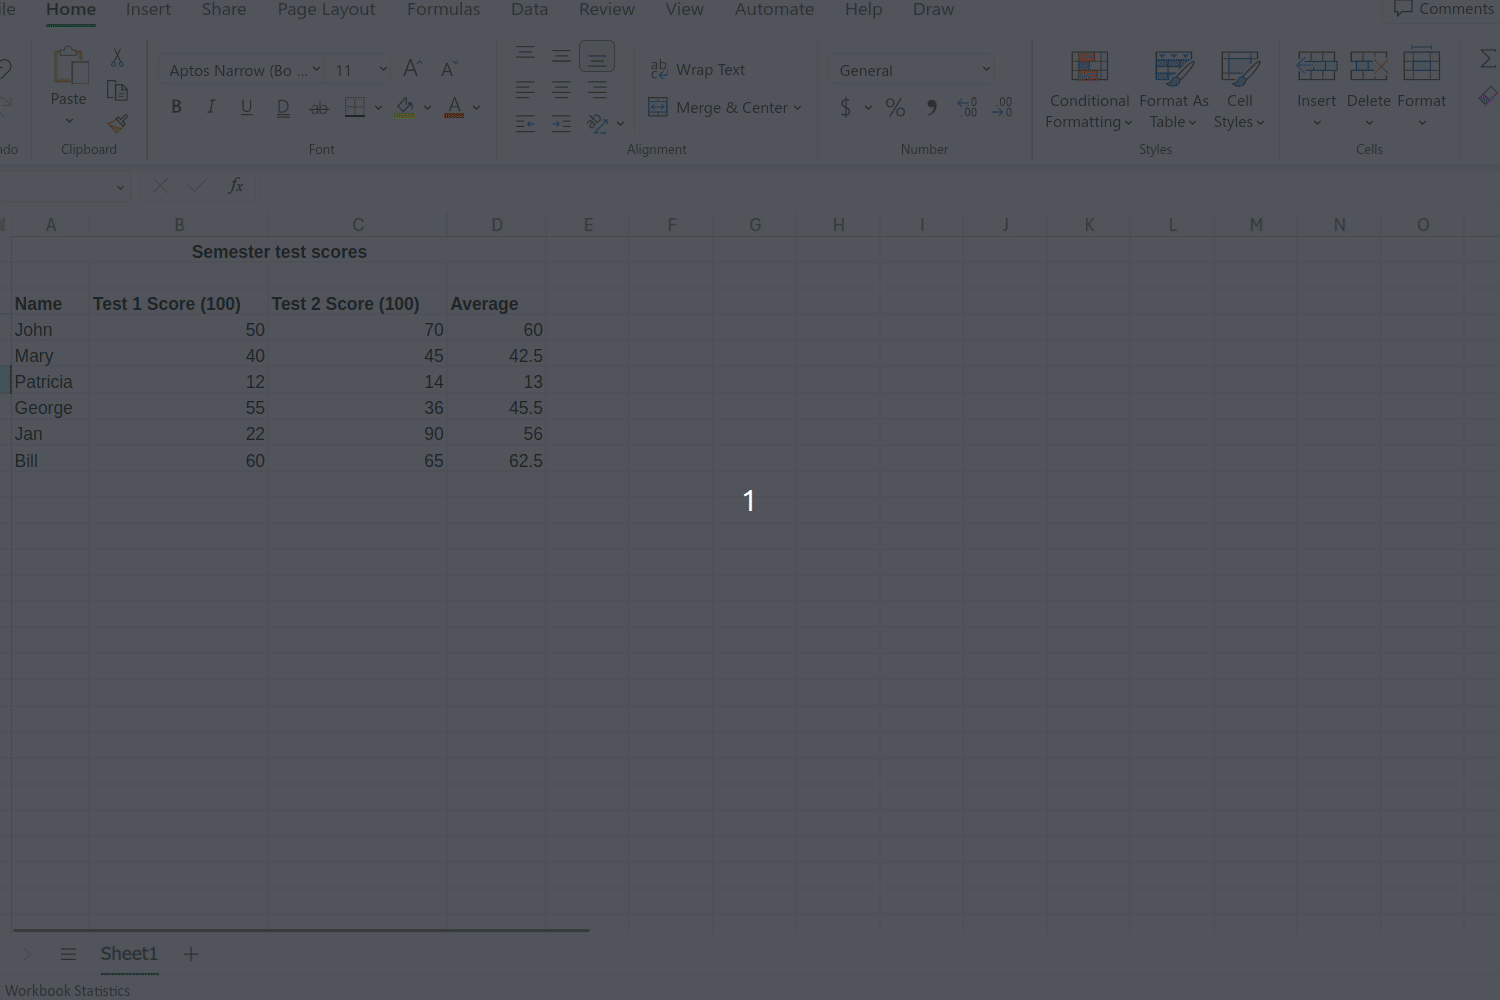1500x1000 pixels.
Task: Switch to the Formulas ribbon tab
Action: click(443, 10)
